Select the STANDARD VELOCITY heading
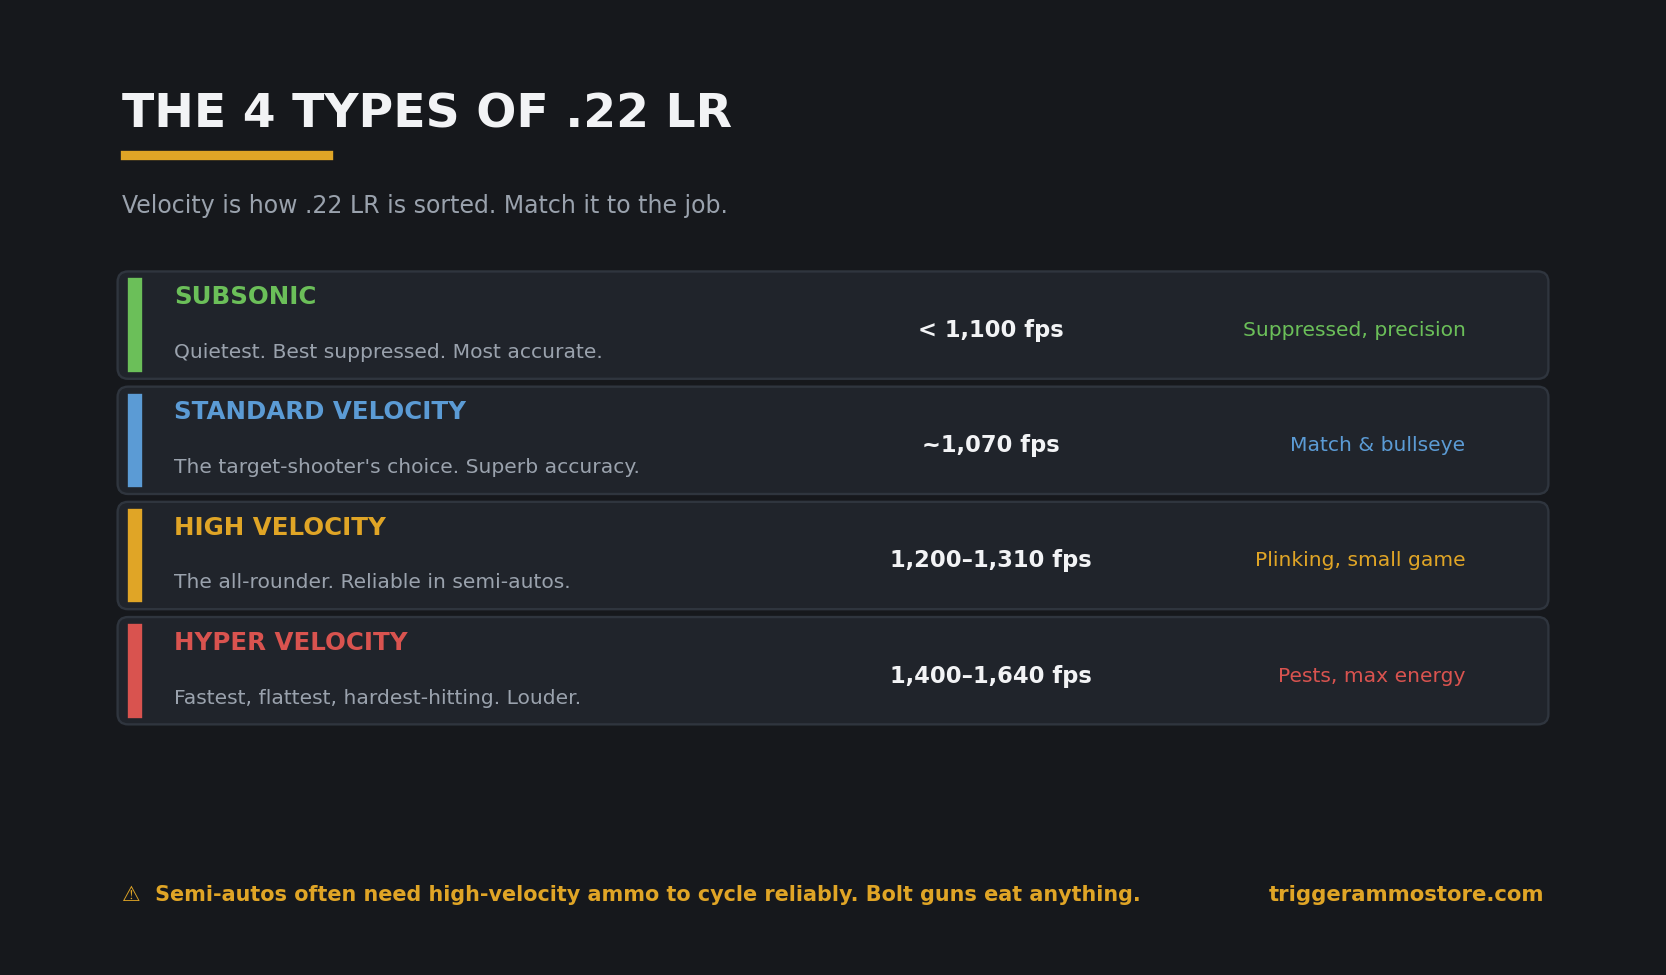 (x=320, y=411)
